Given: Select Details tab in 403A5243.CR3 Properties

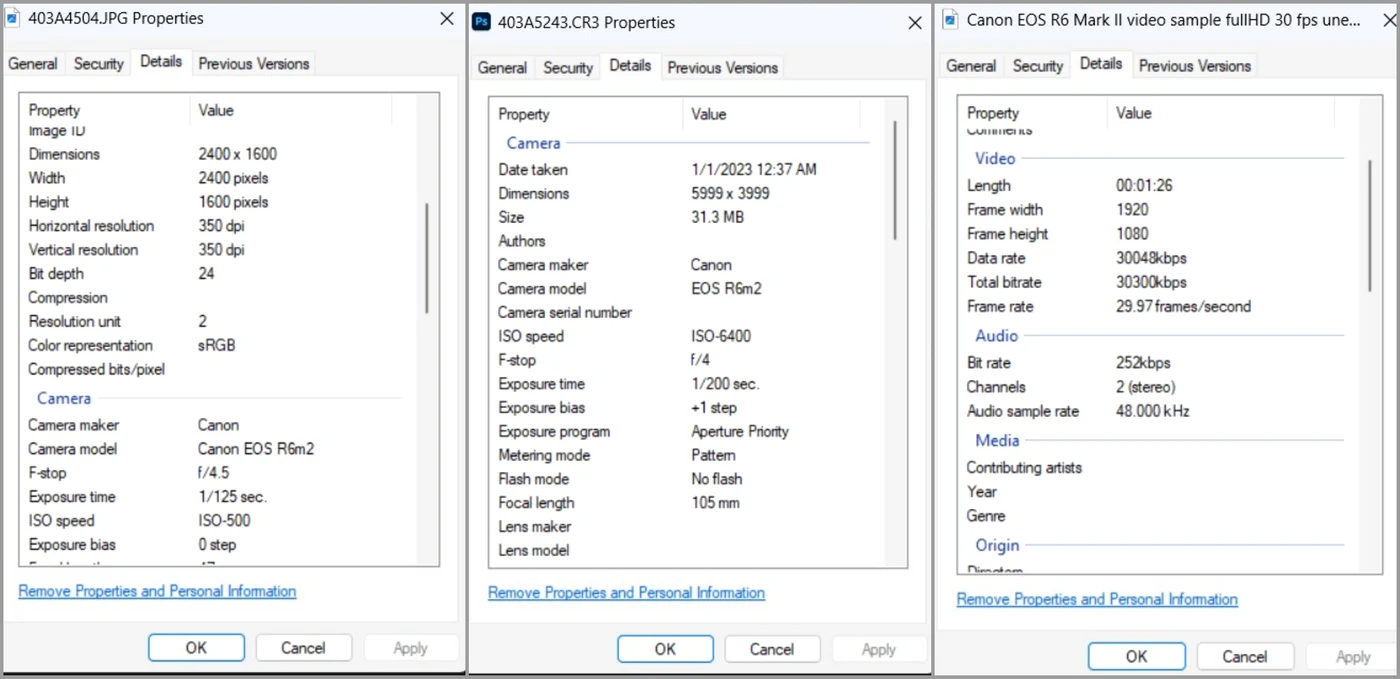Looking at the screenshot, I should coord(630,65).
